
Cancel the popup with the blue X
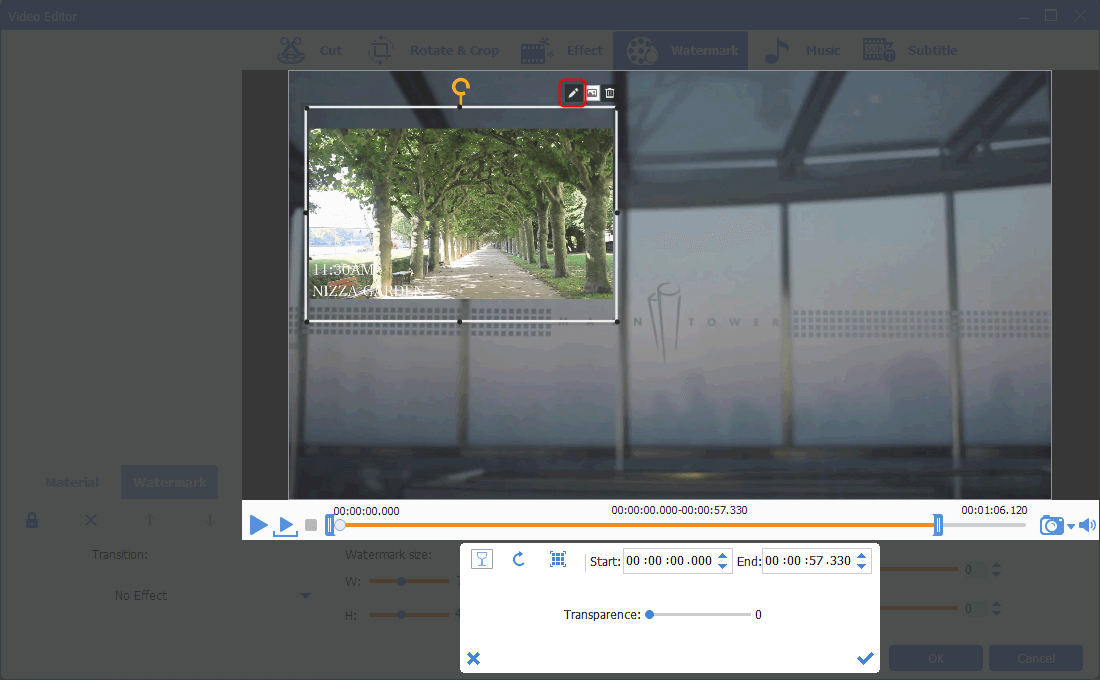tap(474, 658)
